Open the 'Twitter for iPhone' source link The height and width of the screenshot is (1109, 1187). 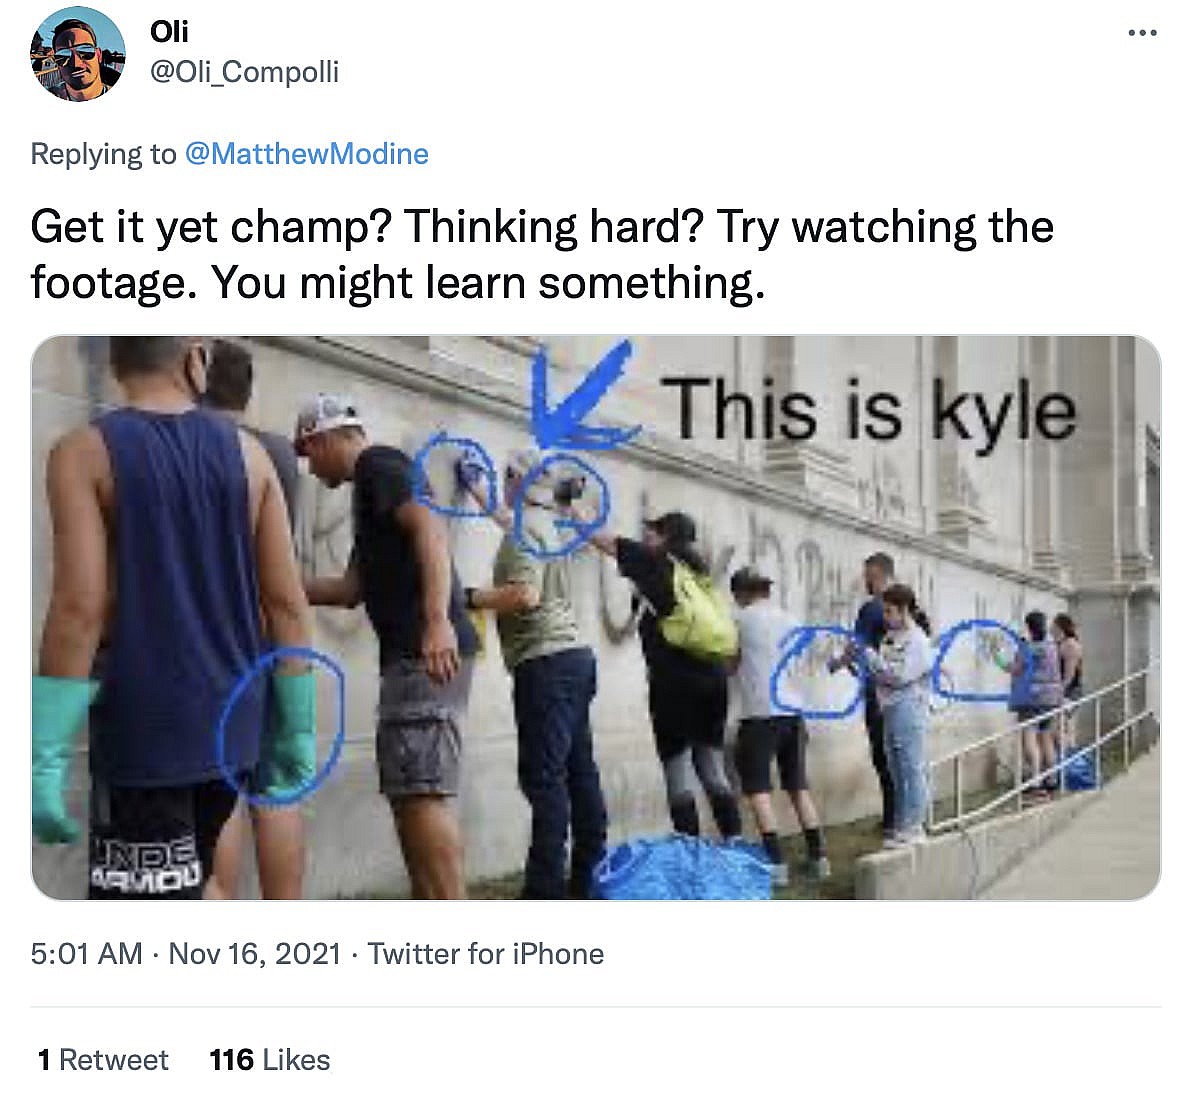(486, 954)
